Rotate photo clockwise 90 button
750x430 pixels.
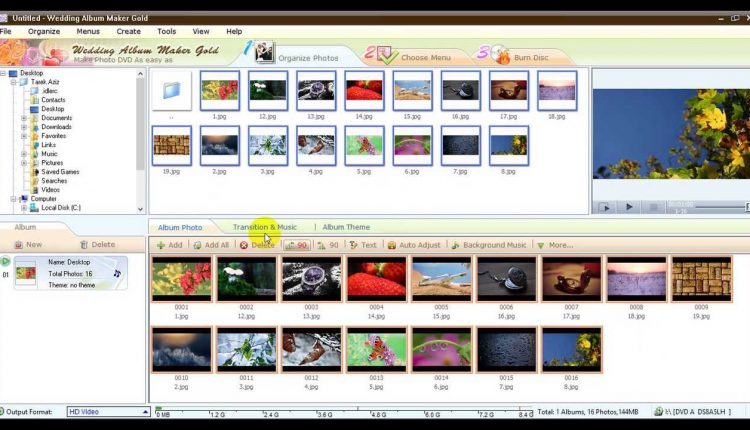pos(328,245)
